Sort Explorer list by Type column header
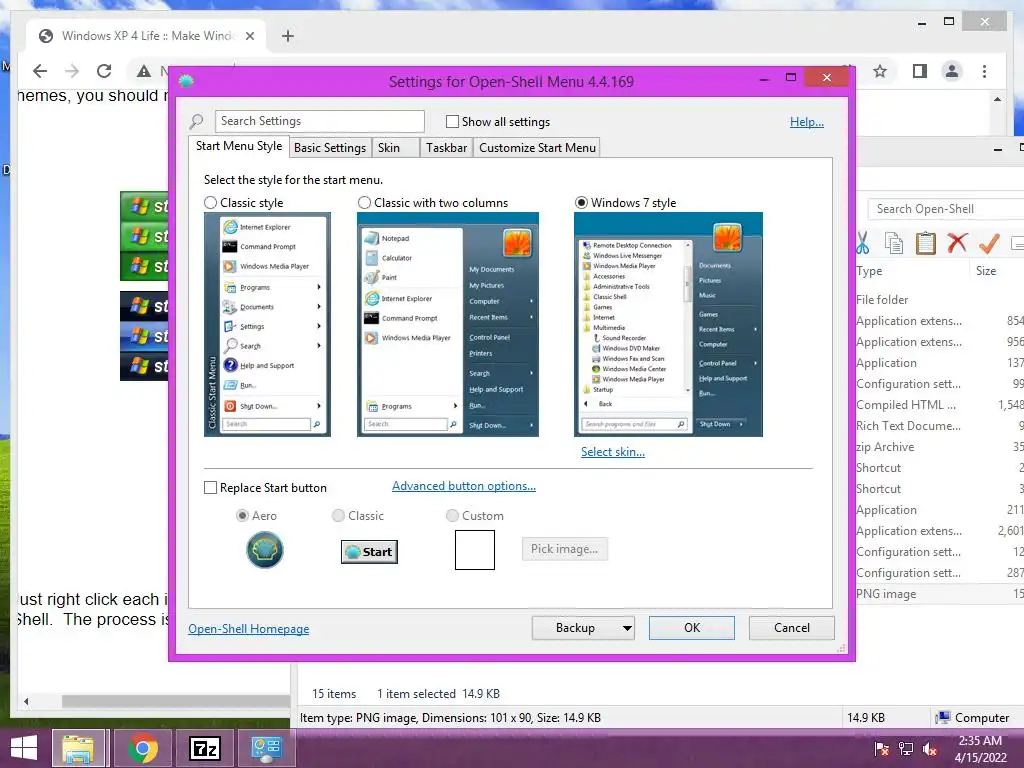 869,271
